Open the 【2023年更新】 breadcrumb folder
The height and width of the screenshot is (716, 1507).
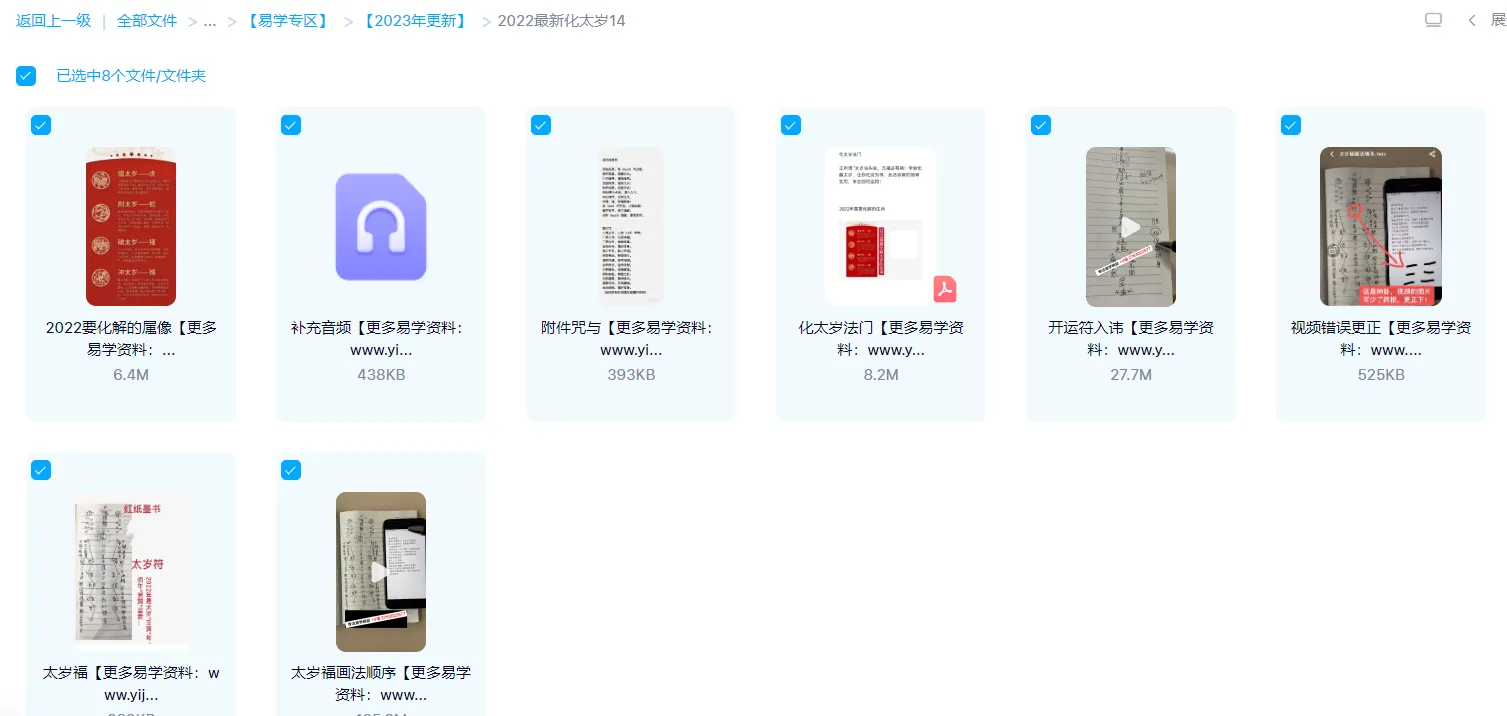(x=415, y=20)
